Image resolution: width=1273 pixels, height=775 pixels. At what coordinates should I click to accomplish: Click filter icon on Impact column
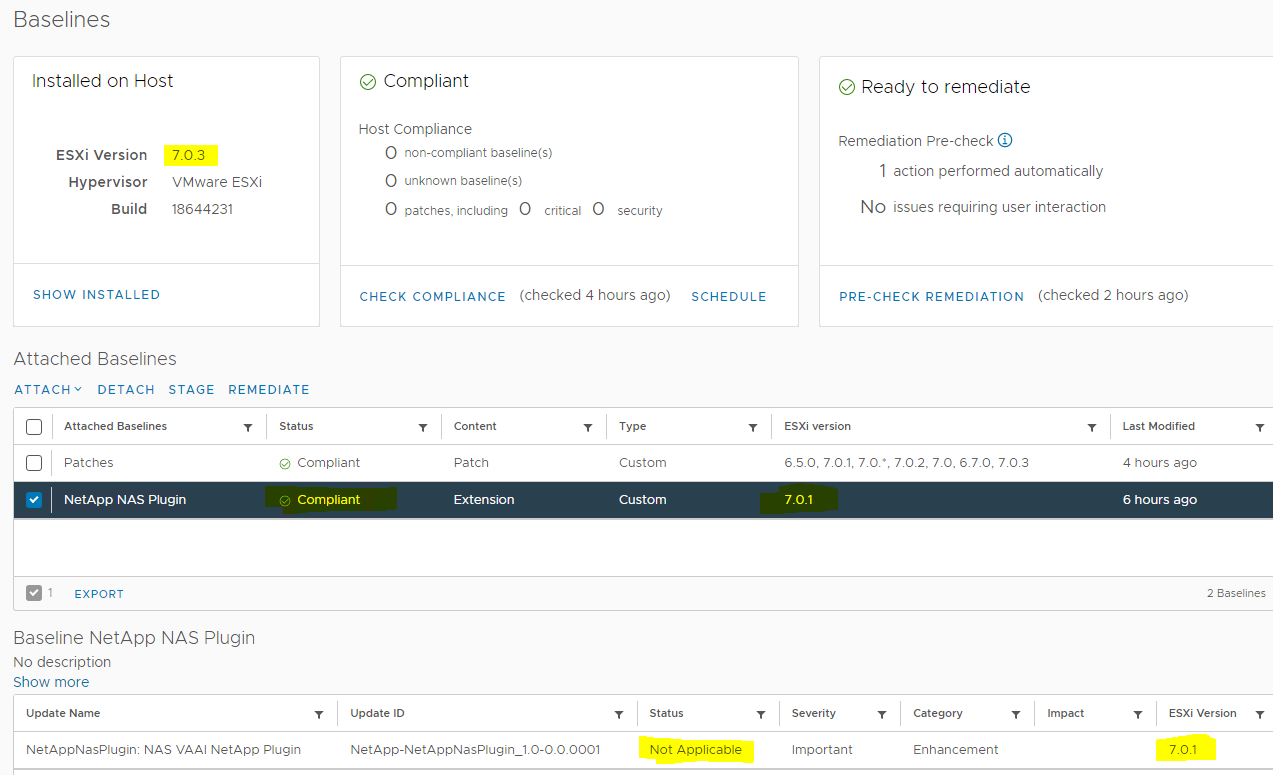click(1138, 714)
